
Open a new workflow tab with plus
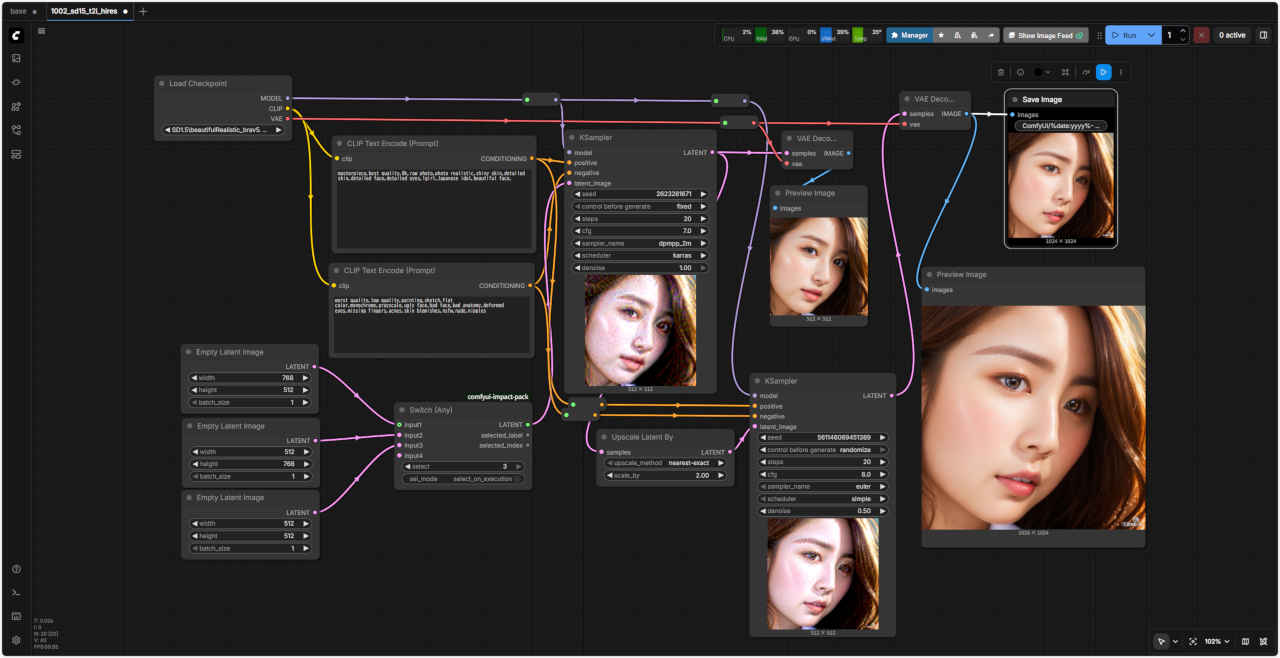(143, 11)
